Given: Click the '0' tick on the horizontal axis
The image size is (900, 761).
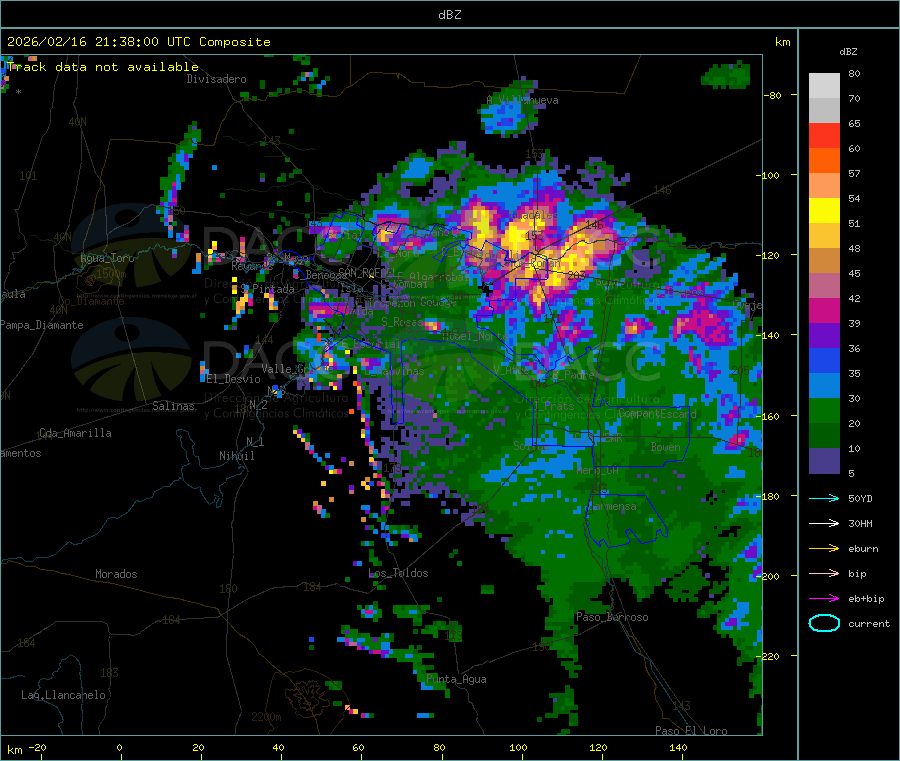Looking at the screenshot, I should (x=119, y=747).
